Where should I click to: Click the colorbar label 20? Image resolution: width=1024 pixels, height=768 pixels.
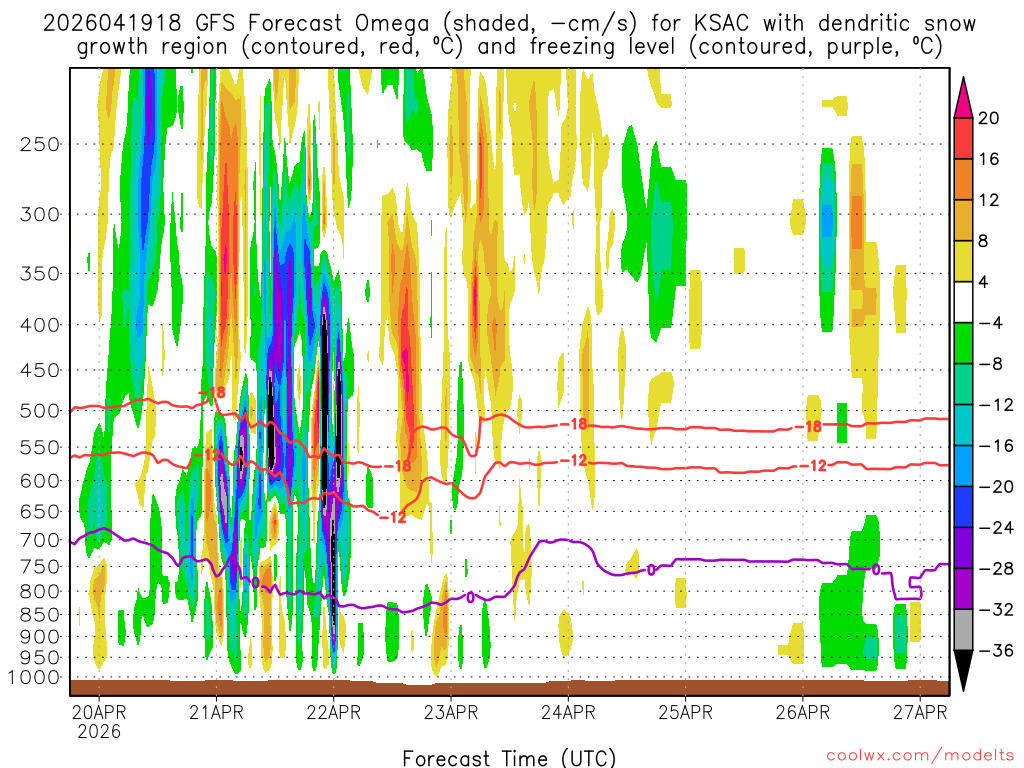989,118
